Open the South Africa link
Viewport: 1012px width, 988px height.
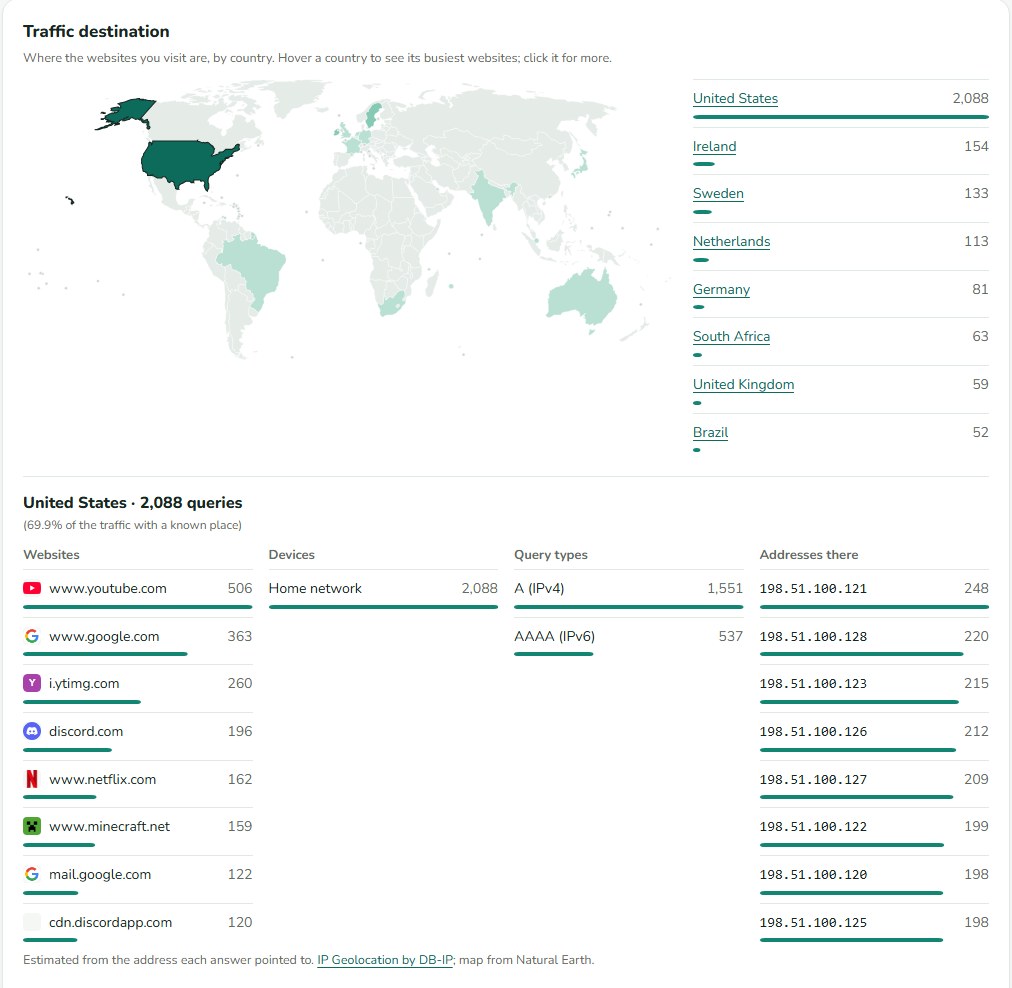coord(731,336)
